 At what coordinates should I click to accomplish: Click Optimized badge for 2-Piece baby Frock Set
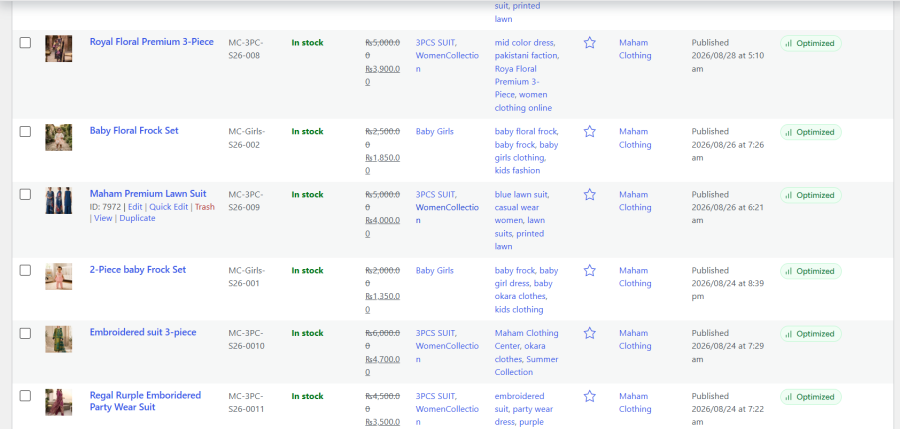810,271
